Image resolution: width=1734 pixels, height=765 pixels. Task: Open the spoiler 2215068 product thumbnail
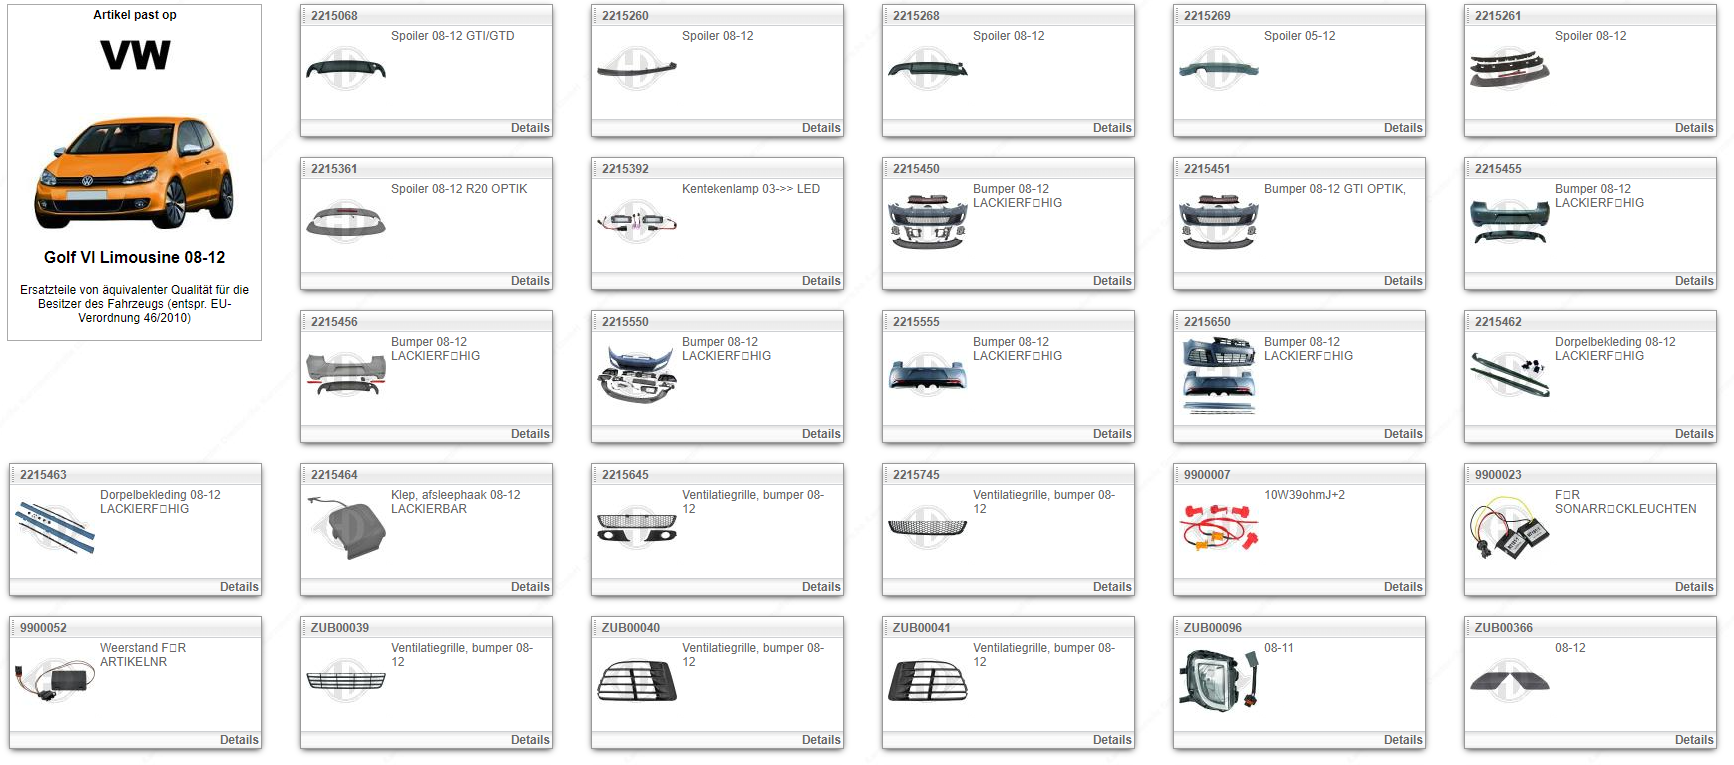(x=345, y=69)
